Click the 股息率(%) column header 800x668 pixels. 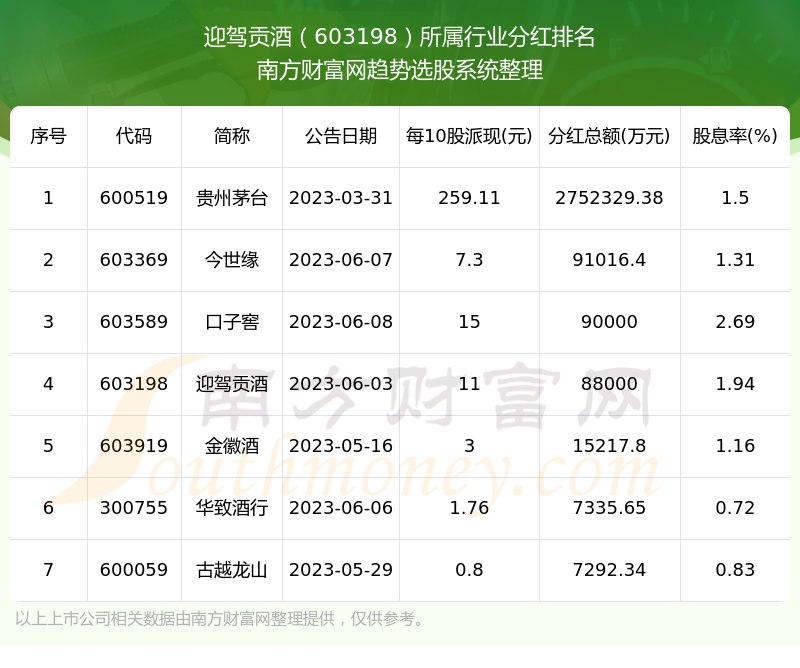735,136
